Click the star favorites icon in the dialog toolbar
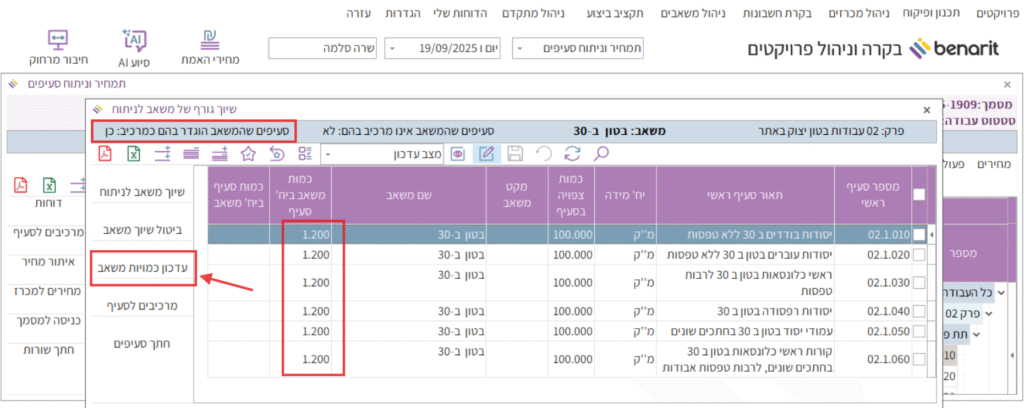1024x408 pixels. [x=247, y=153]
